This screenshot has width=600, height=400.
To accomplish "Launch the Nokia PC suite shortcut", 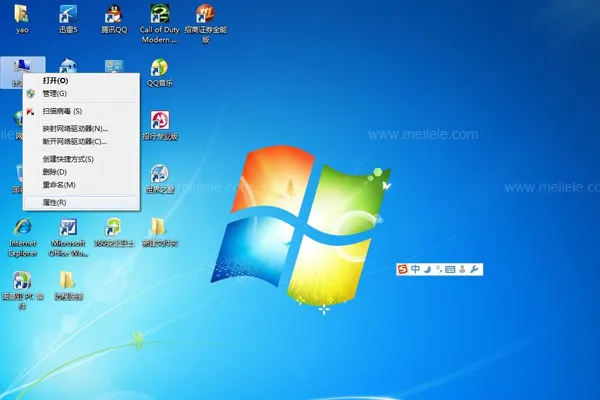I will click(22, 290).
